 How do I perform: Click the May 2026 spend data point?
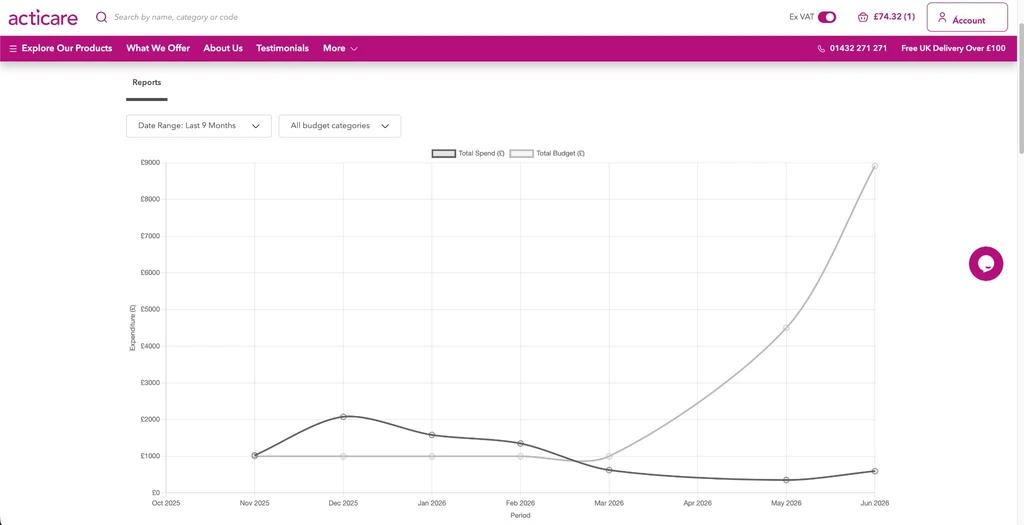(786, 480)
